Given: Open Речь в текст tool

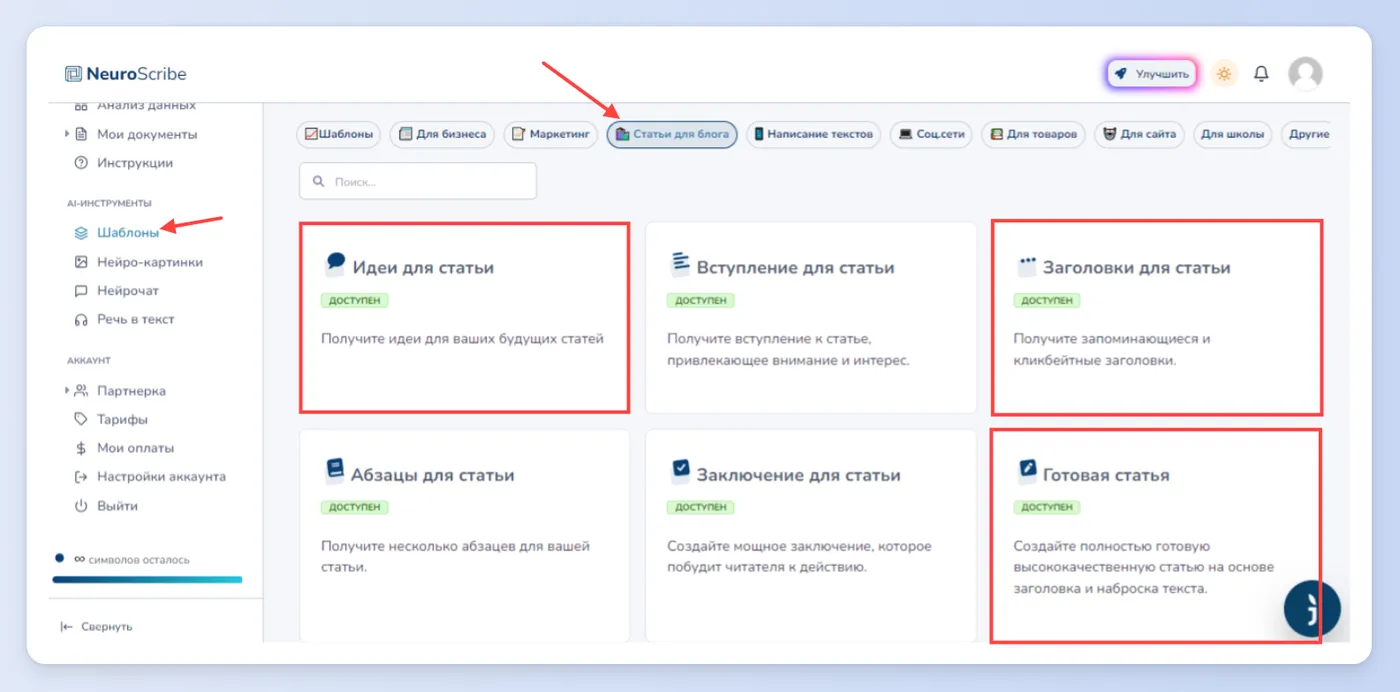Looking at the screenshot, I should pos(135,320).
